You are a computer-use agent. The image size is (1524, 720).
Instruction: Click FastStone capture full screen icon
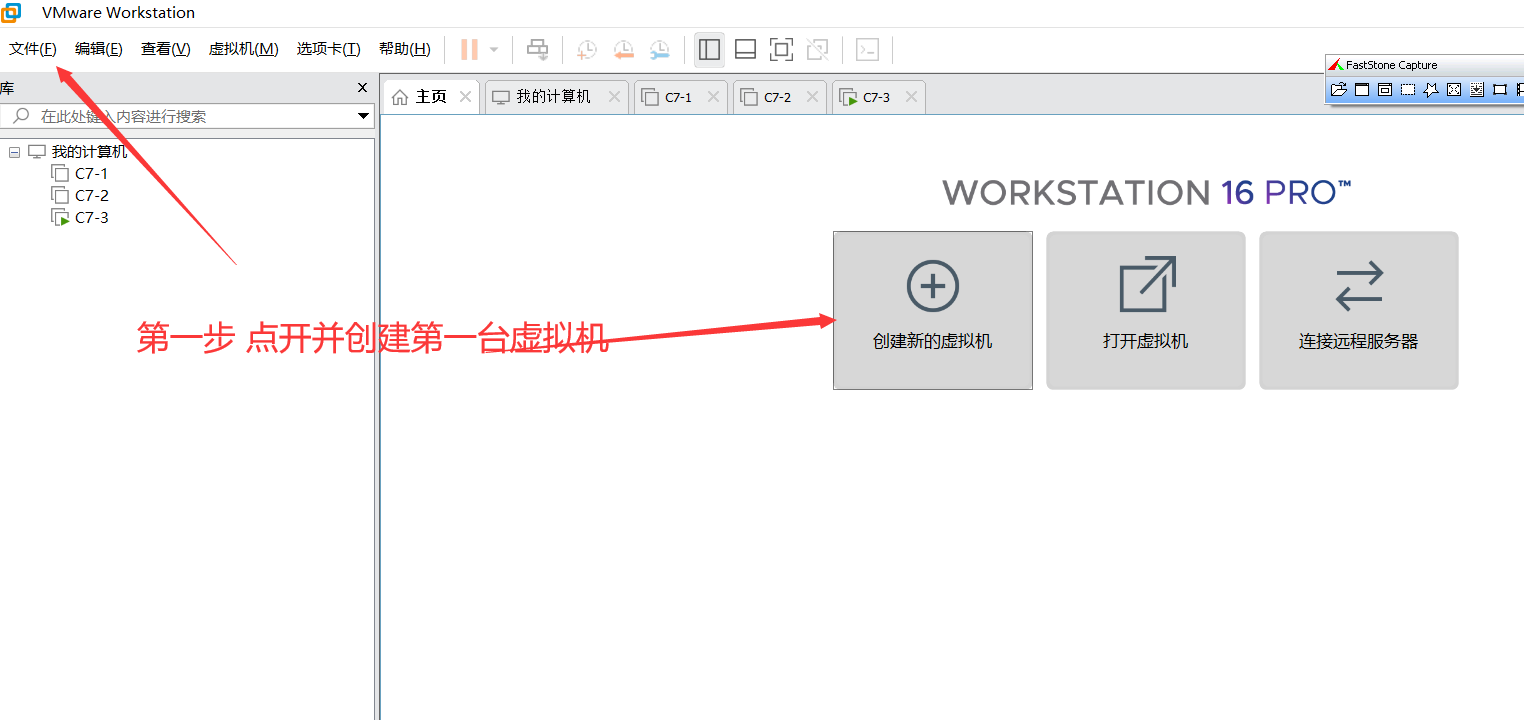1454,90
